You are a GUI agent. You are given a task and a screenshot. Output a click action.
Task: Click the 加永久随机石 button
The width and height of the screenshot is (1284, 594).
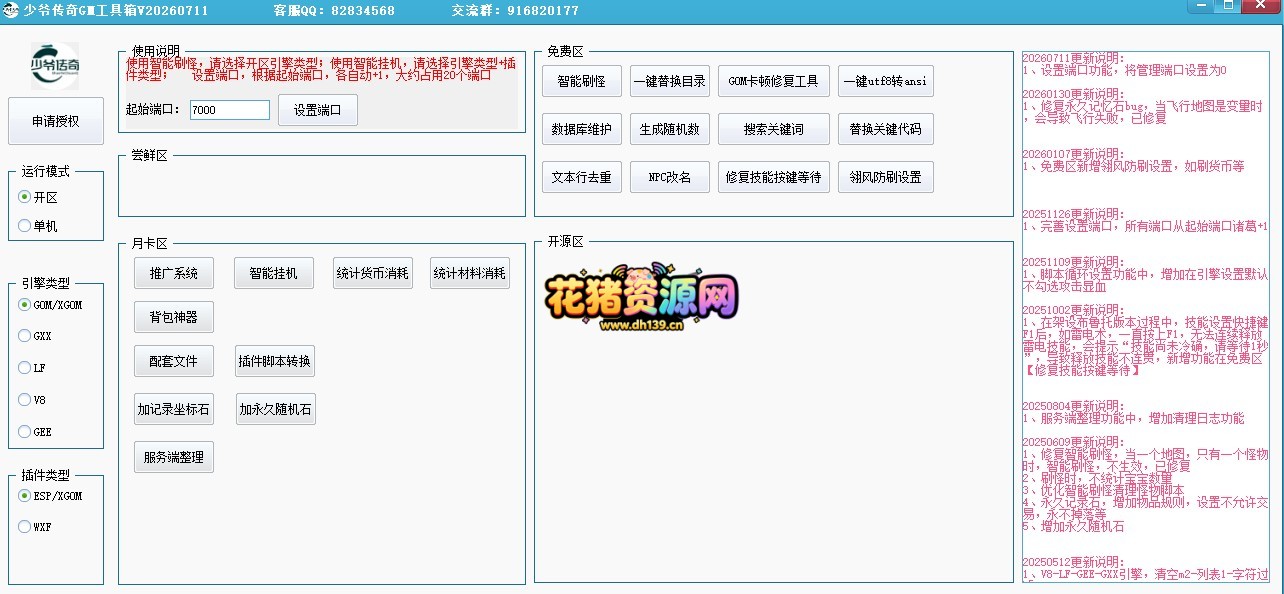pos(275,409)
